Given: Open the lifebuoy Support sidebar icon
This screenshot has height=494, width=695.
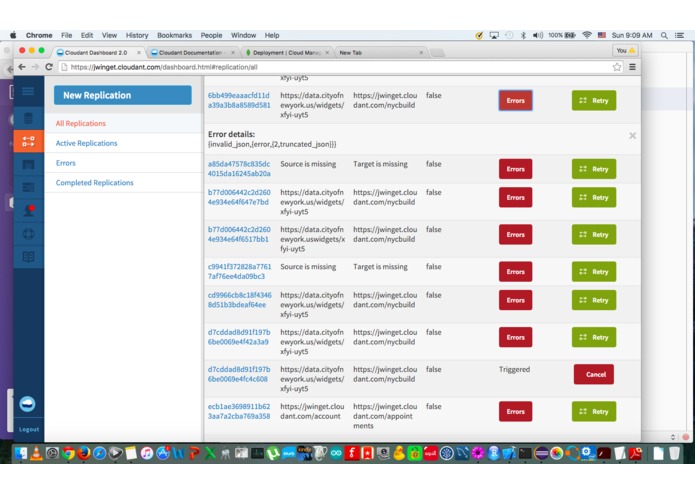Looking at the screenshot, I should tap(28, 233).
